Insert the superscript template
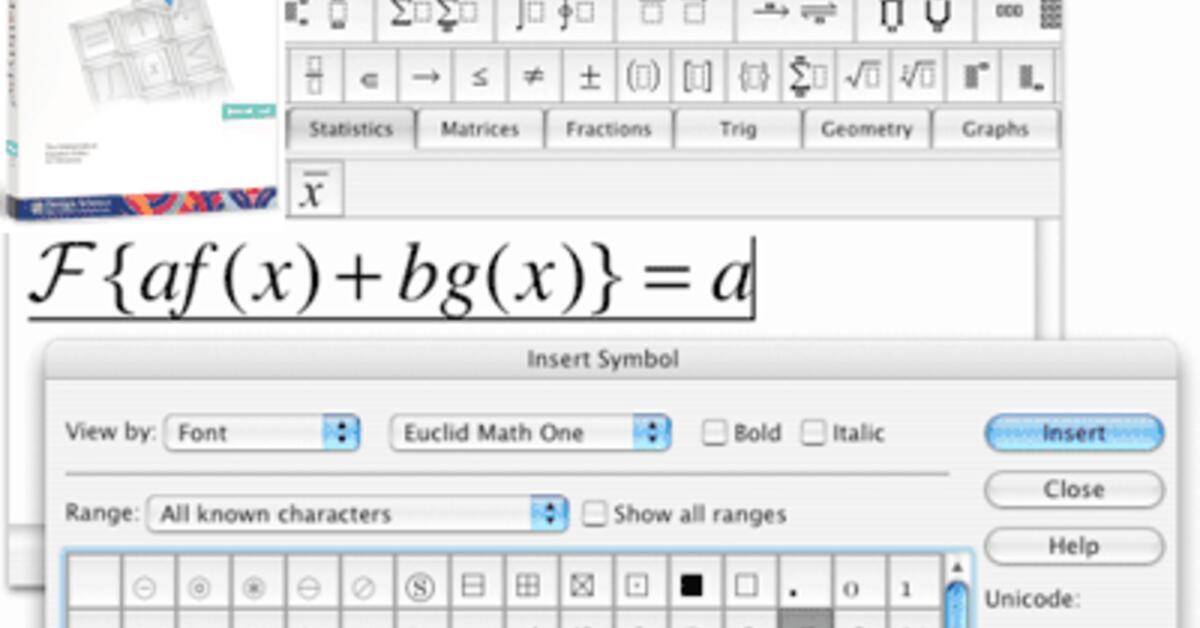This screenshot has height=628, width=1200. (x=975, y=76)
